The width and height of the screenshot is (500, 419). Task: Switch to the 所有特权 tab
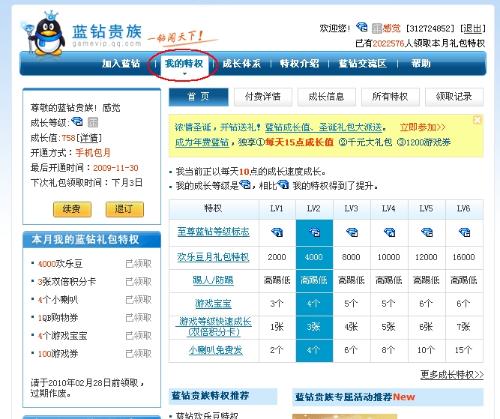pos(390,97)
